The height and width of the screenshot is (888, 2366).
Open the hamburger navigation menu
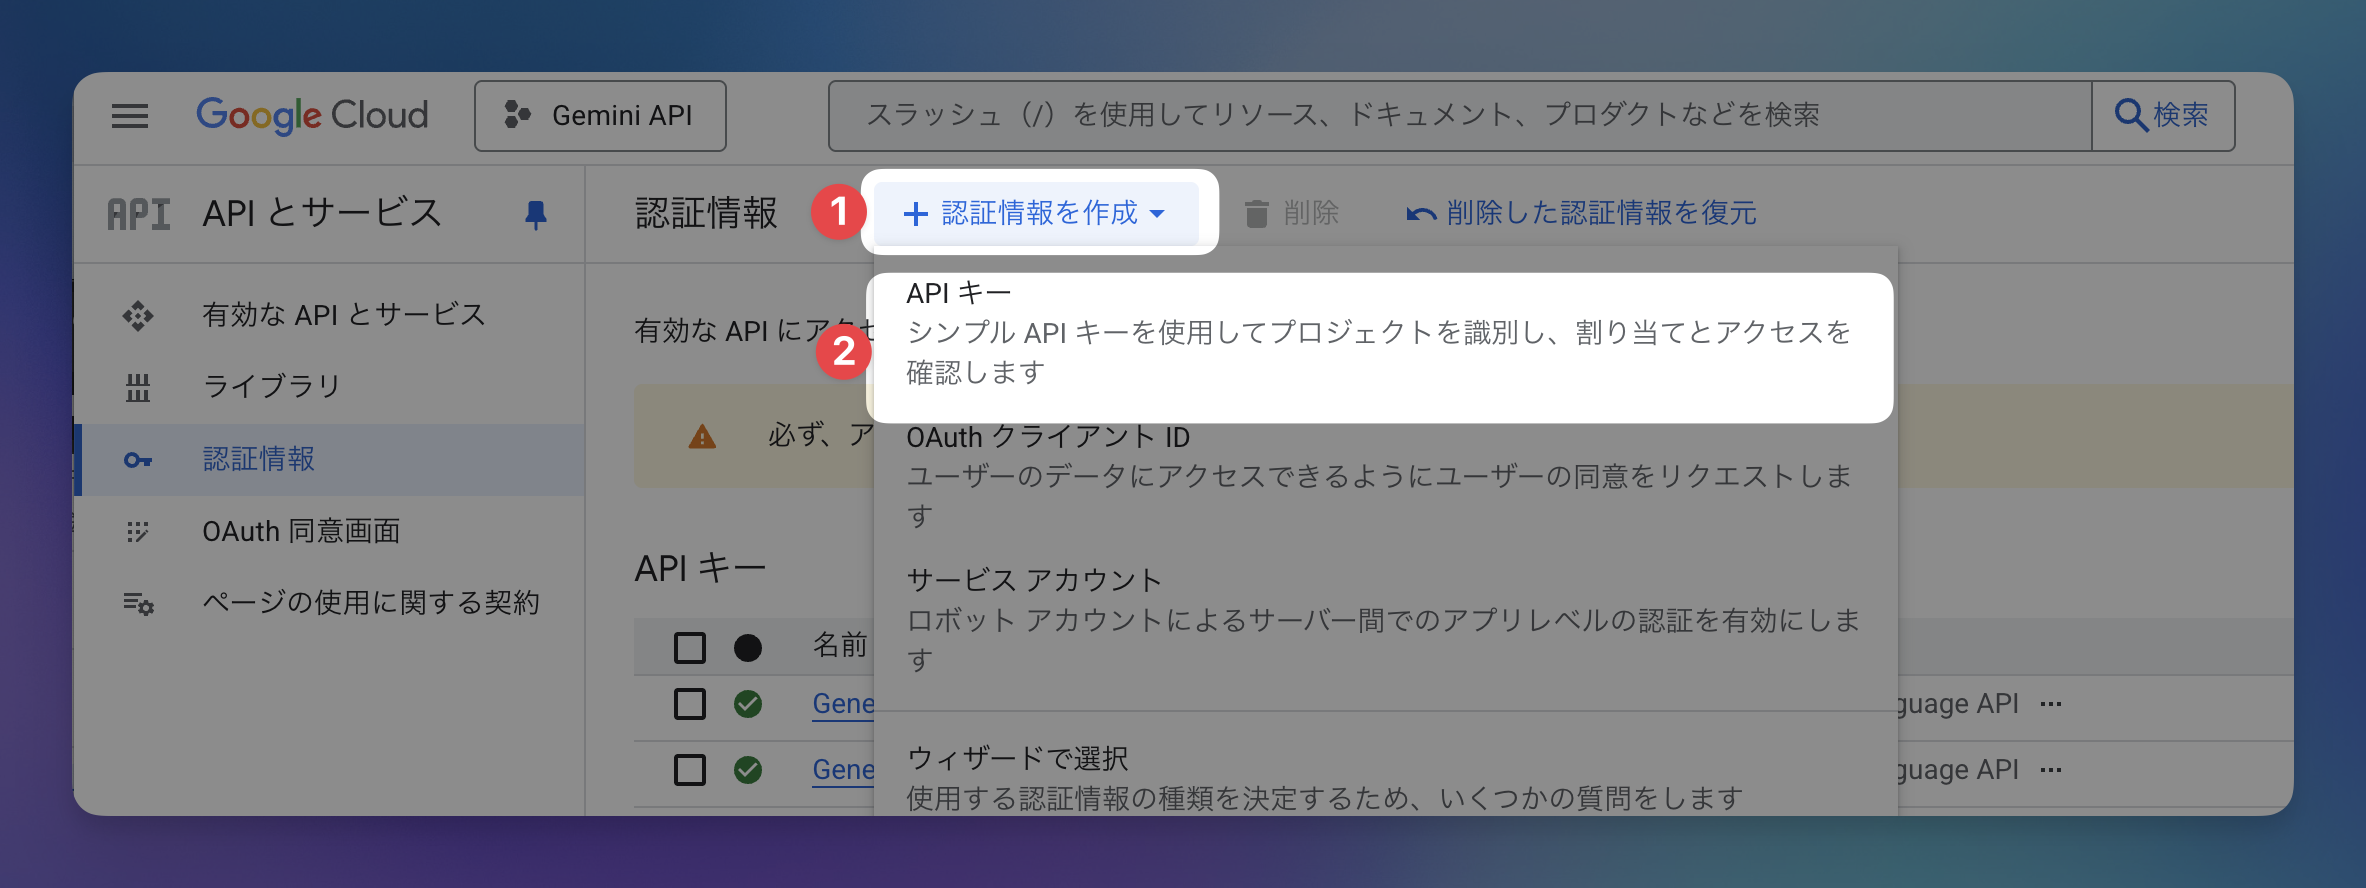coord(130,116)
